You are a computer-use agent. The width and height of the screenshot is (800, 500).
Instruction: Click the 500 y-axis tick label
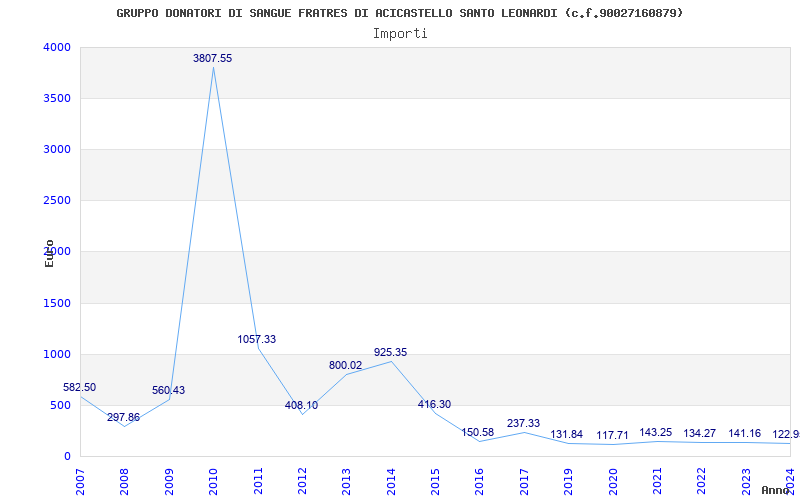(x=60, y=406)
